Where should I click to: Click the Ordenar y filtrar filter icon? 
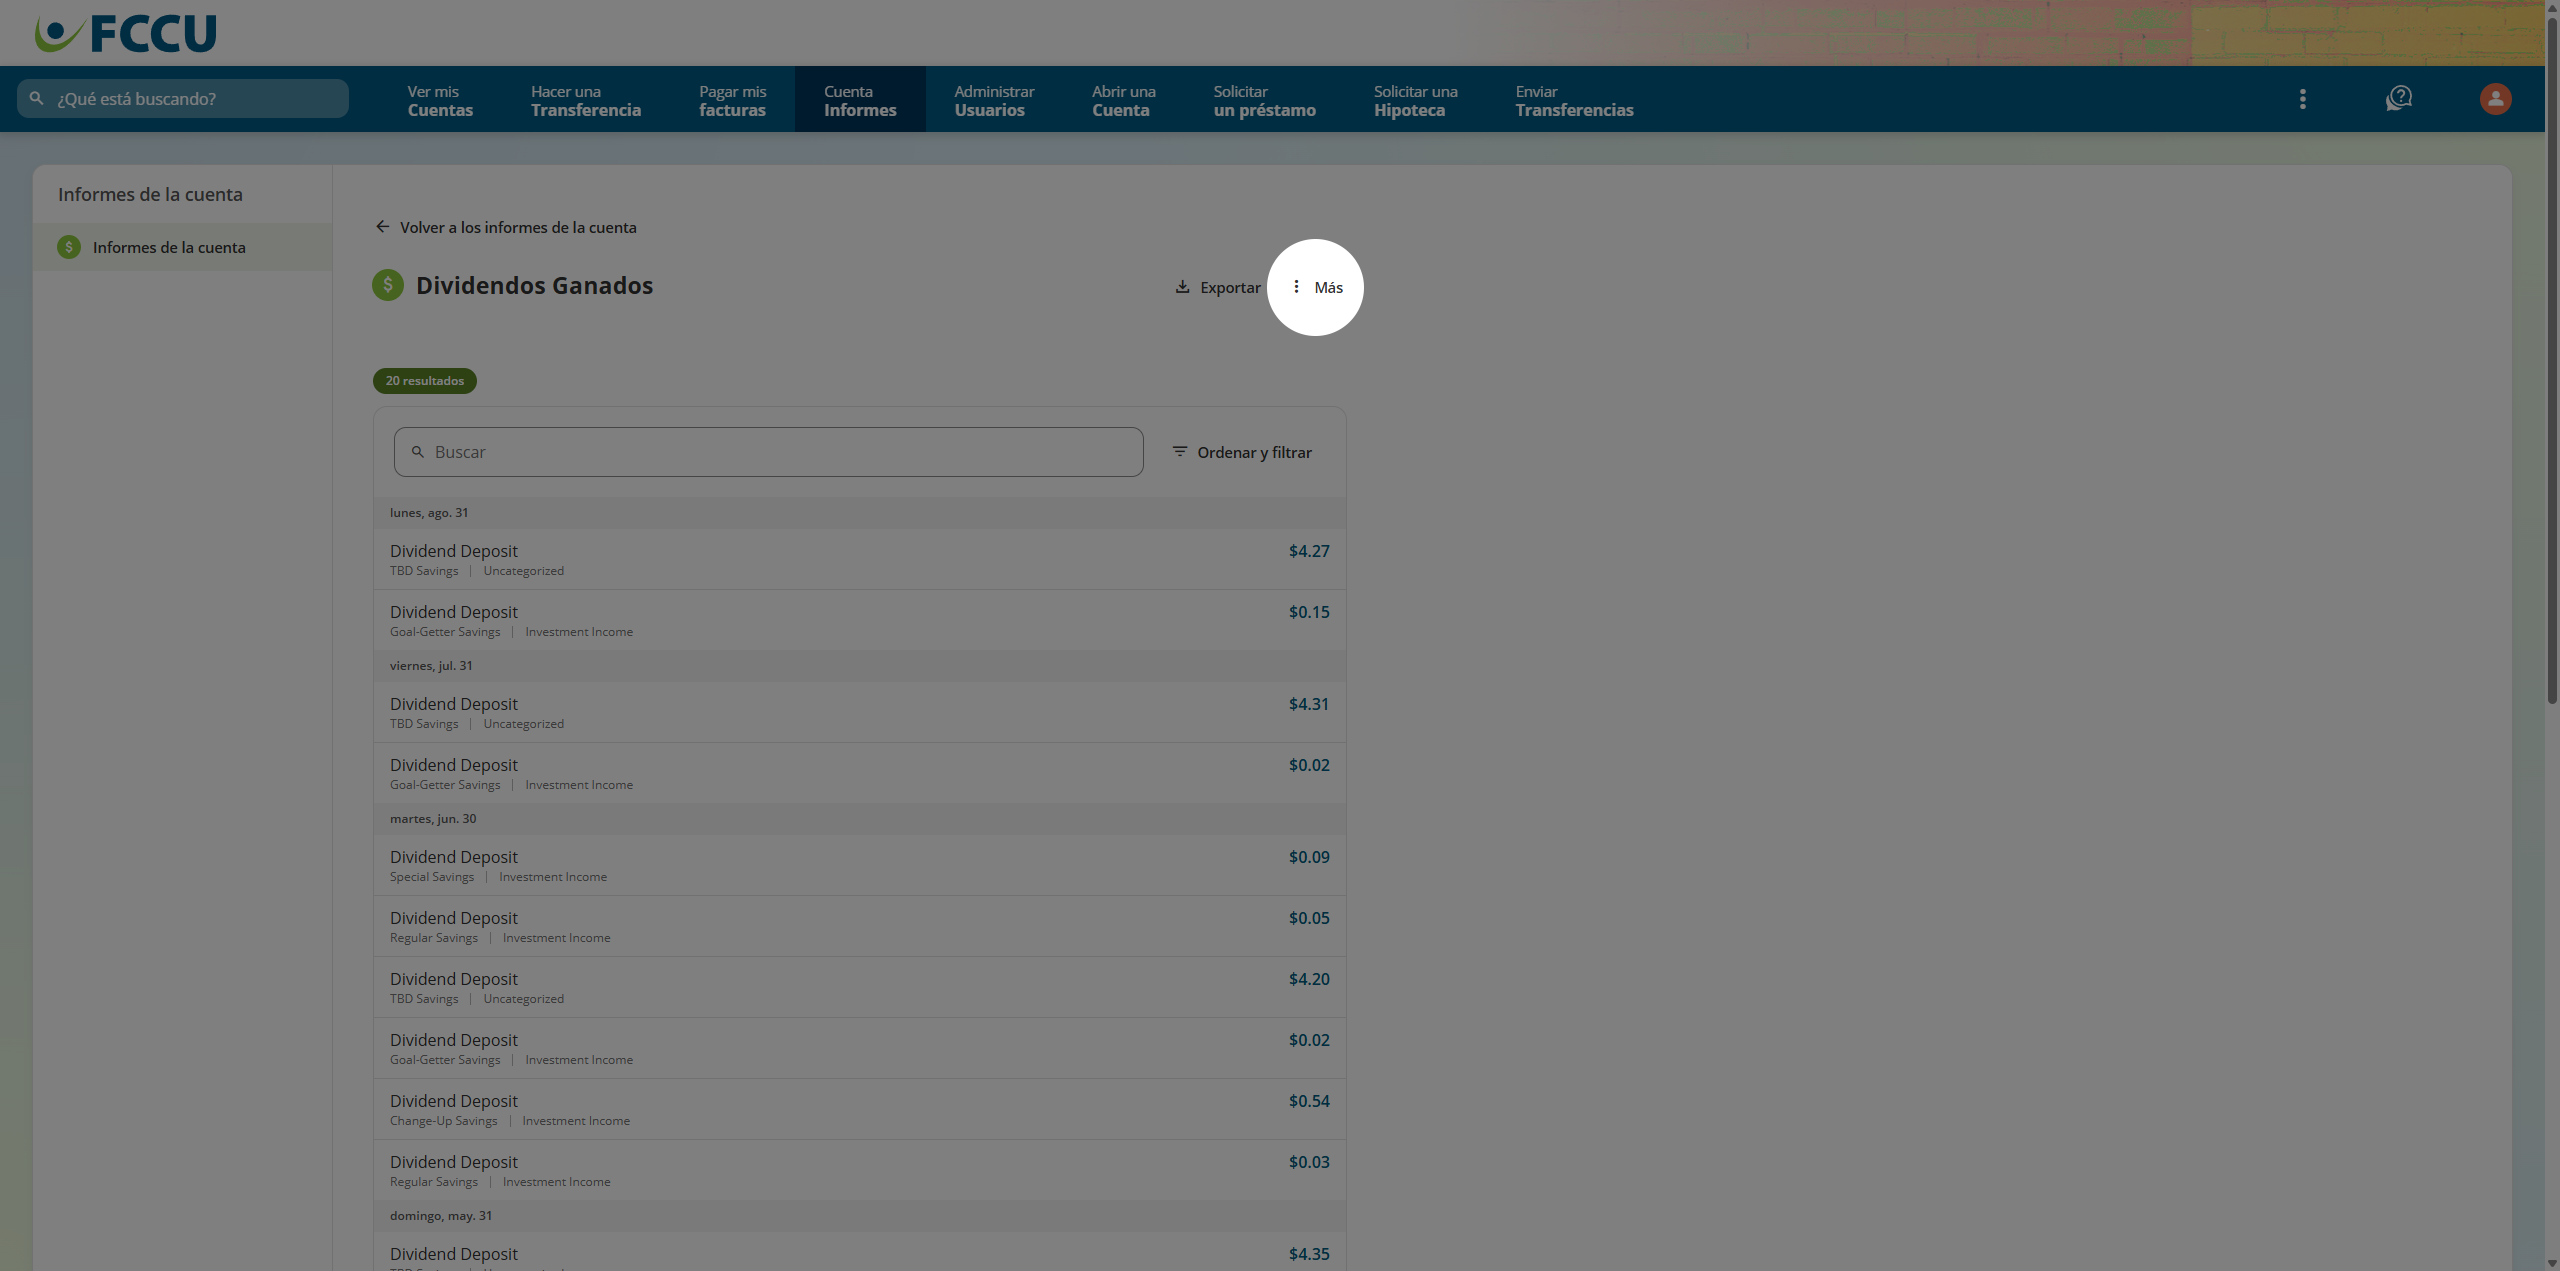click(x=1180, y=452)
